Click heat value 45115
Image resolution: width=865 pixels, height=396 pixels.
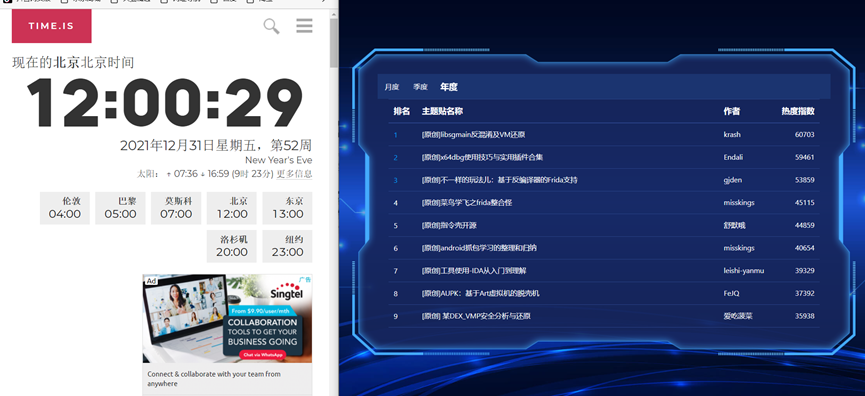[804, 202]
